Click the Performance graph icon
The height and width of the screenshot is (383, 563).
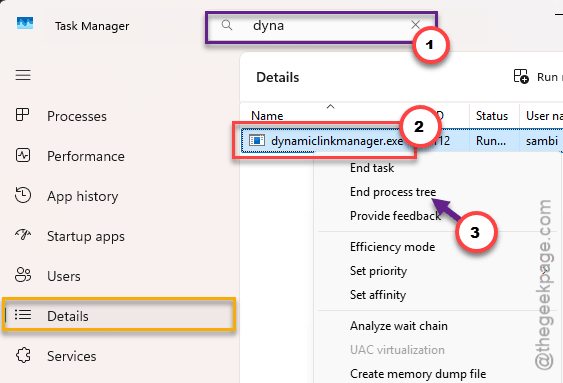(x=23, y=155)
